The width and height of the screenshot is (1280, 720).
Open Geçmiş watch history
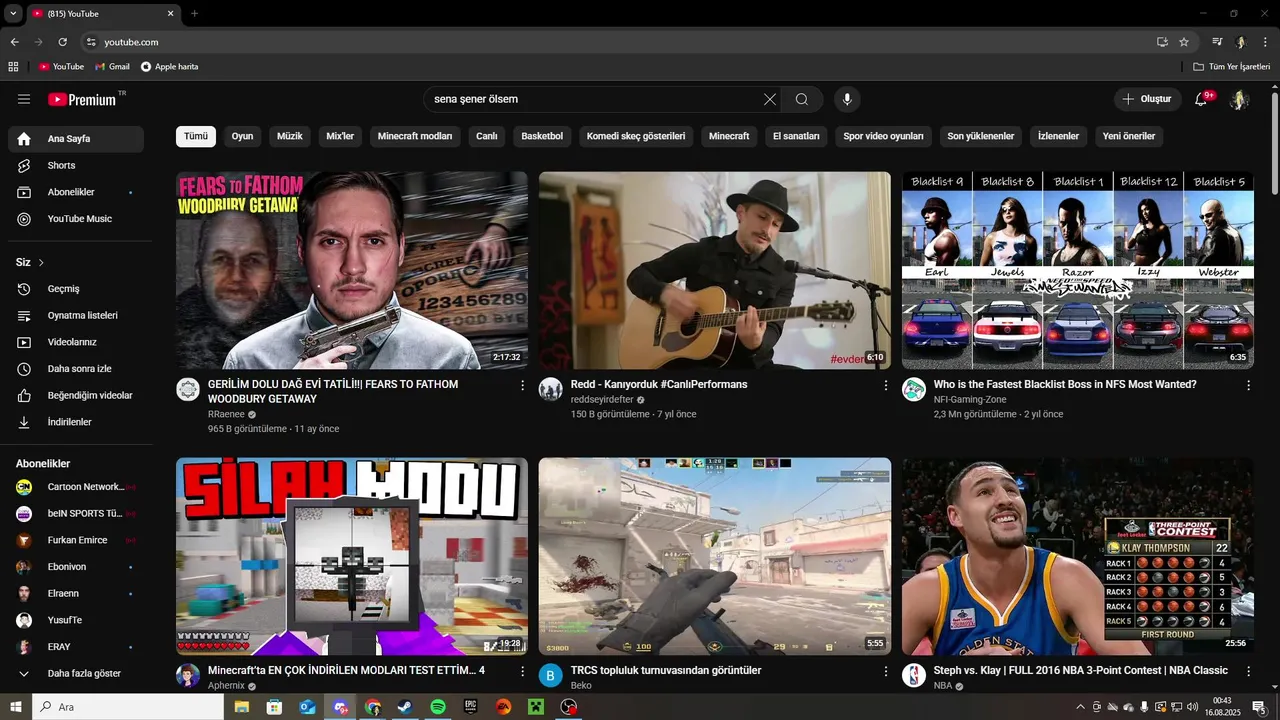pos(76,289)
